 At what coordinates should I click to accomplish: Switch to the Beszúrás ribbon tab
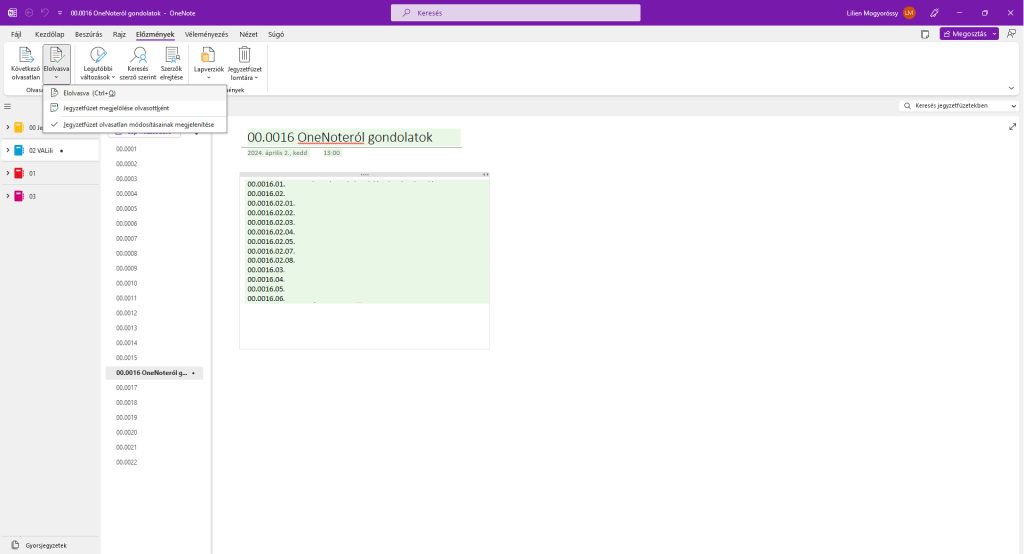88,34
